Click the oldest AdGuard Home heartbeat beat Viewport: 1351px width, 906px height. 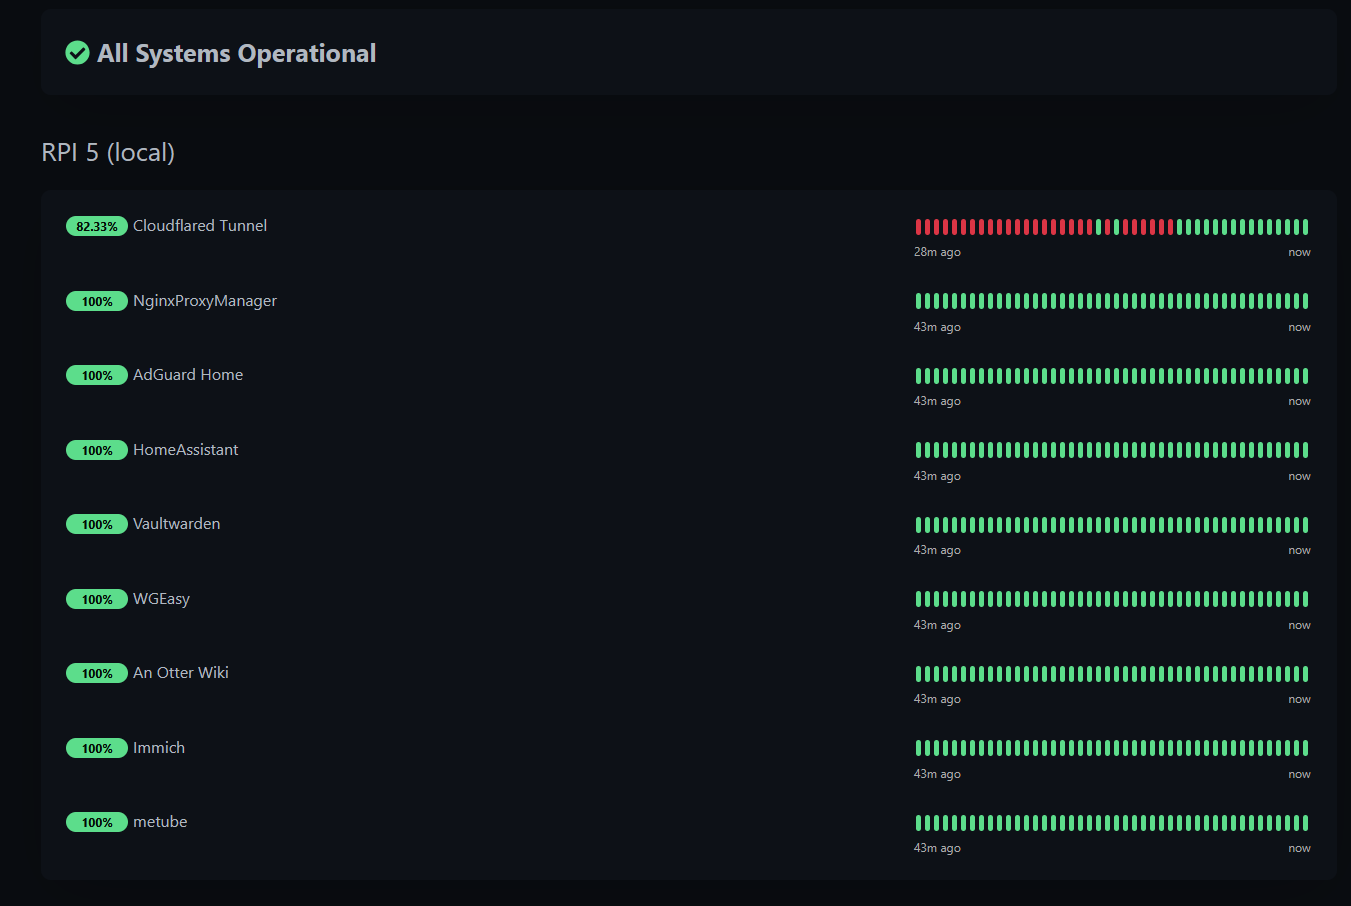click(x=919, y=376)
